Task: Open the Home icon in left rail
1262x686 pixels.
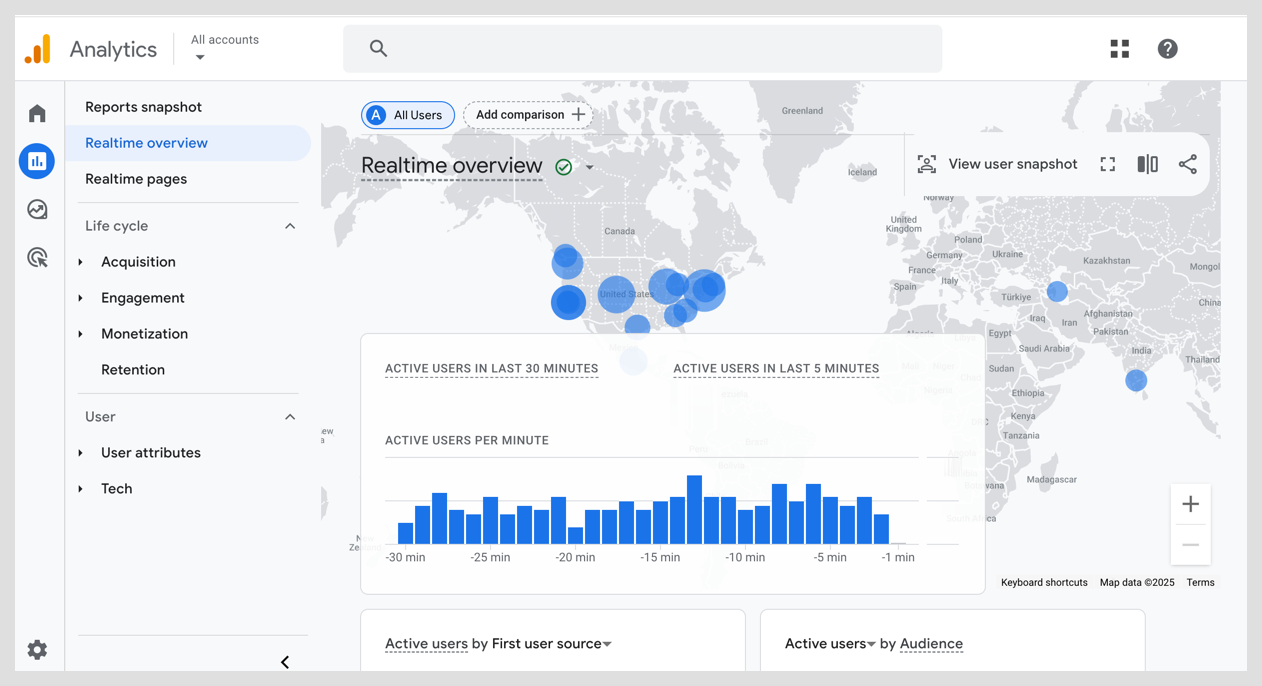Action: point(37,113)
